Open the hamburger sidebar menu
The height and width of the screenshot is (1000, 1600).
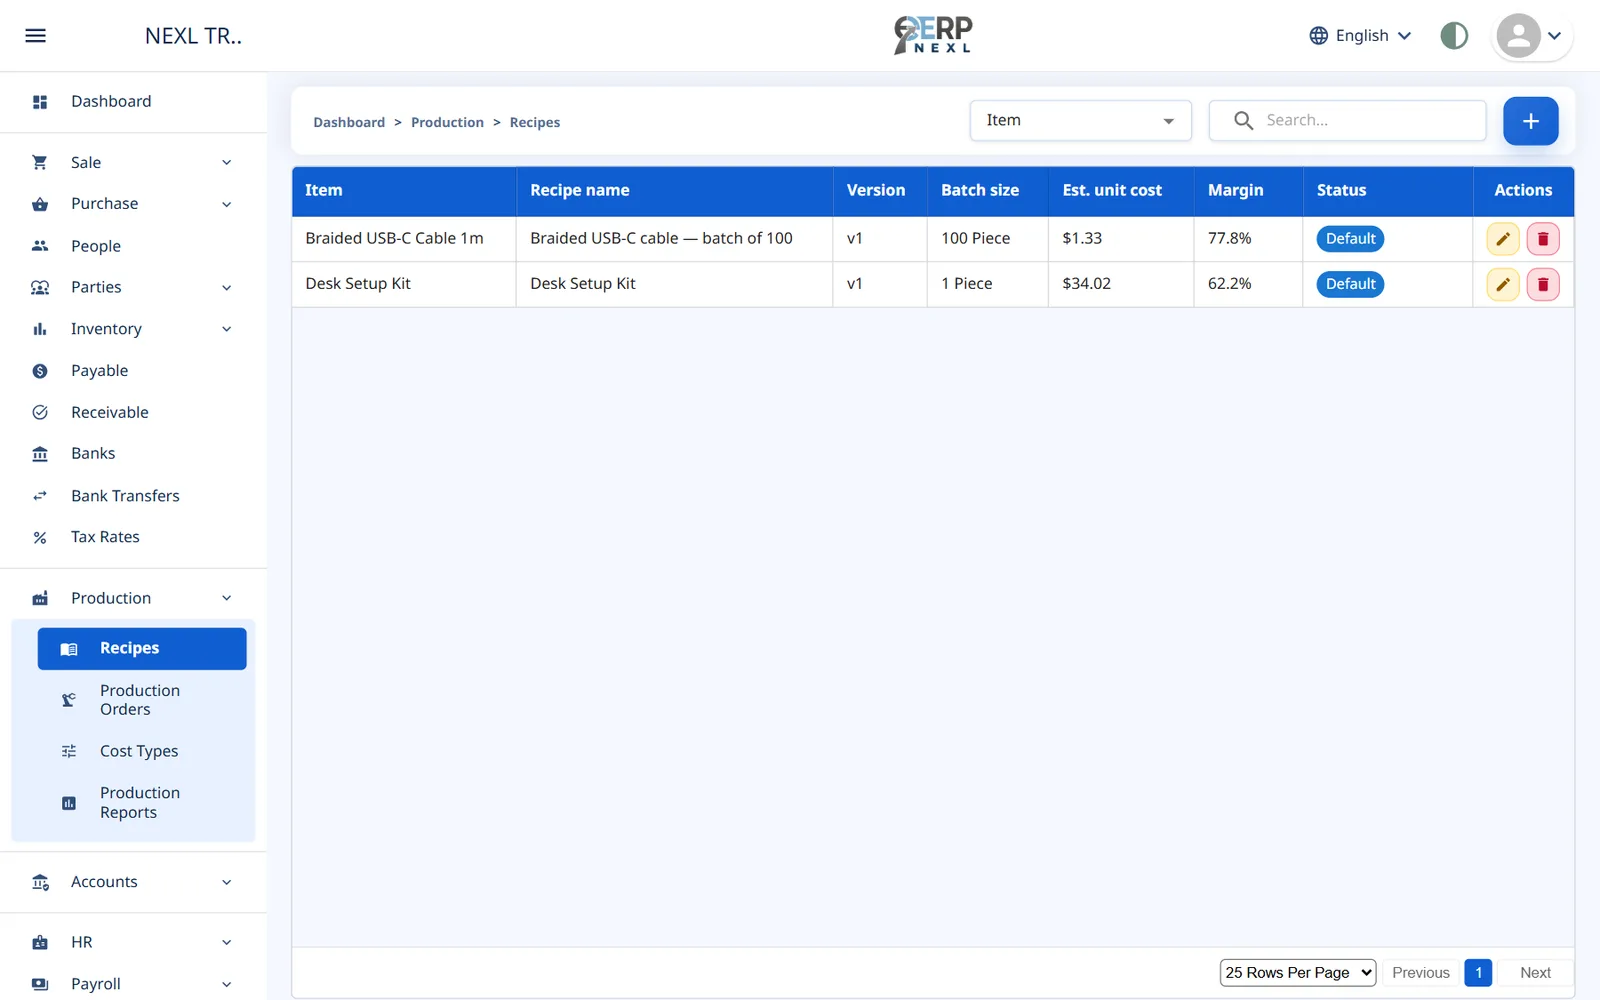(35, 36)
